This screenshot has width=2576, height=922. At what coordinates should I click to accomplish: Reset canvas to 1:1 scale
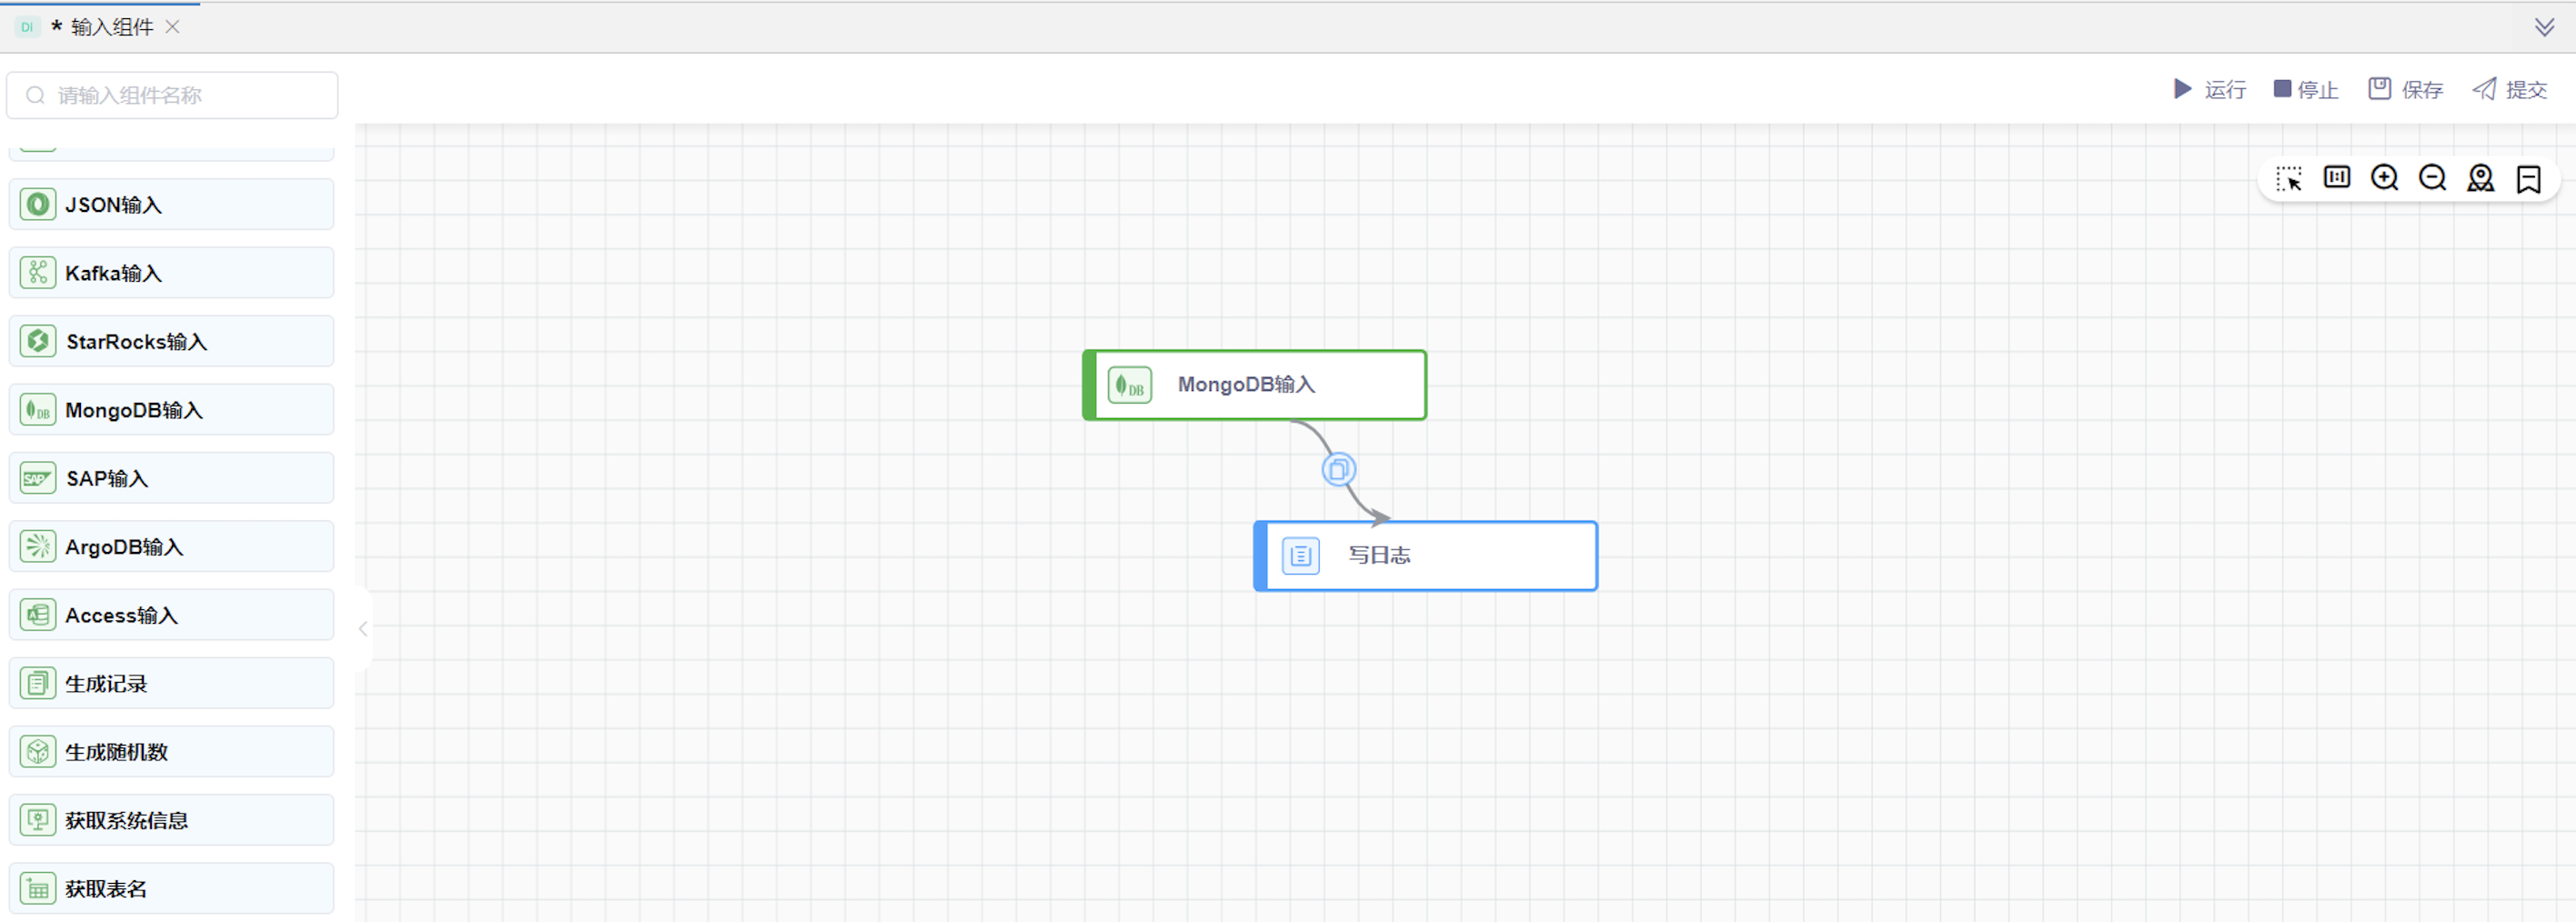click(x=2336, y=178)
